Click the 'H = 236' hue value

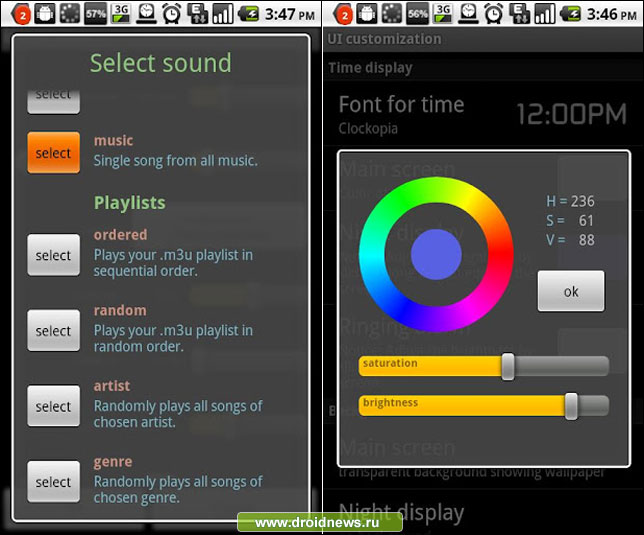click(x=570, y=201)
